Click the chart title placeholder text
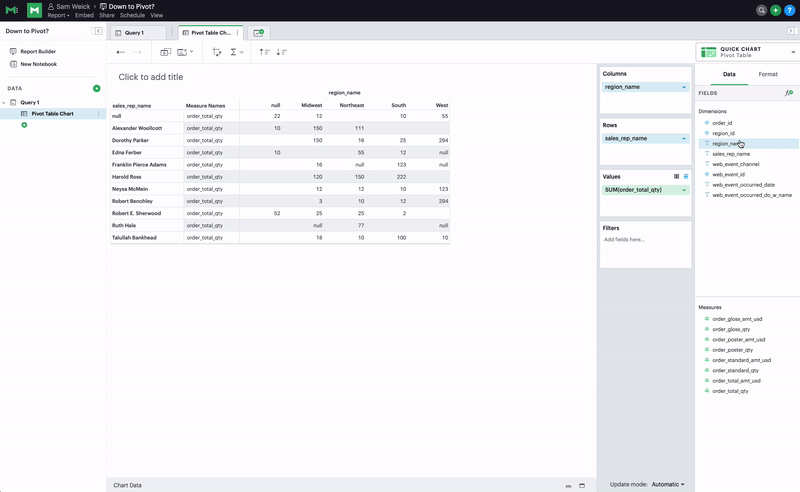Viewport: 800px width, 492px height. tap(150, 77)
